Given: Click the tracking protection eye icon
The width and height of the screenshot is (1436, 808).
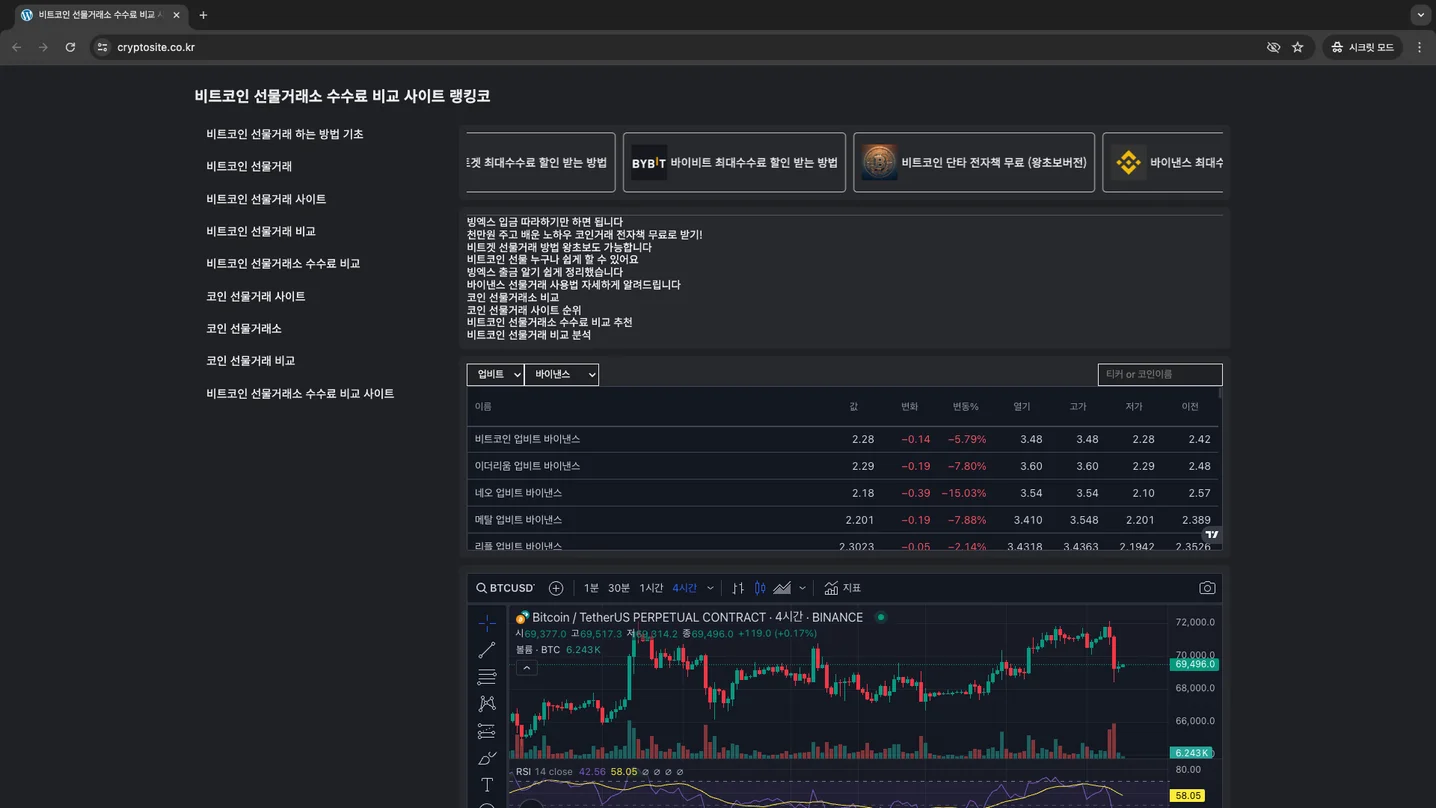Looking at the screenshot, I should [1273, 47].
